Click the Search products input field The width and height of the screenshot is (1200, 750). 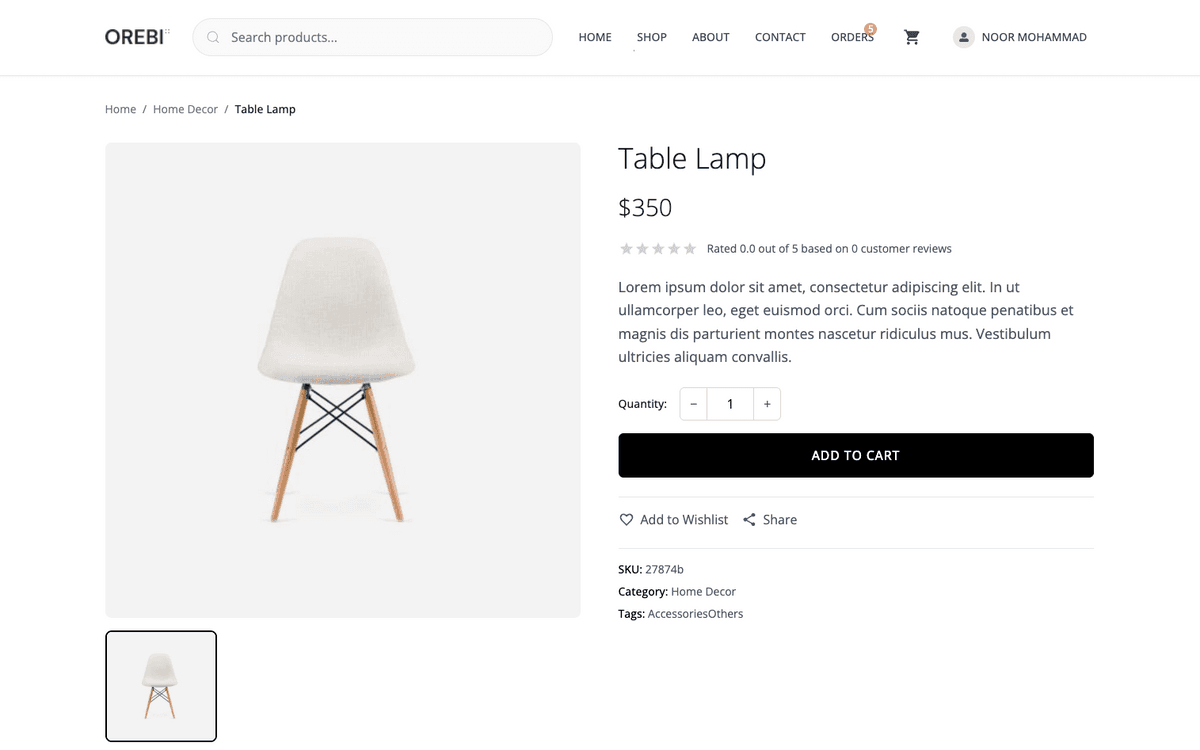(x=372, y=37)
